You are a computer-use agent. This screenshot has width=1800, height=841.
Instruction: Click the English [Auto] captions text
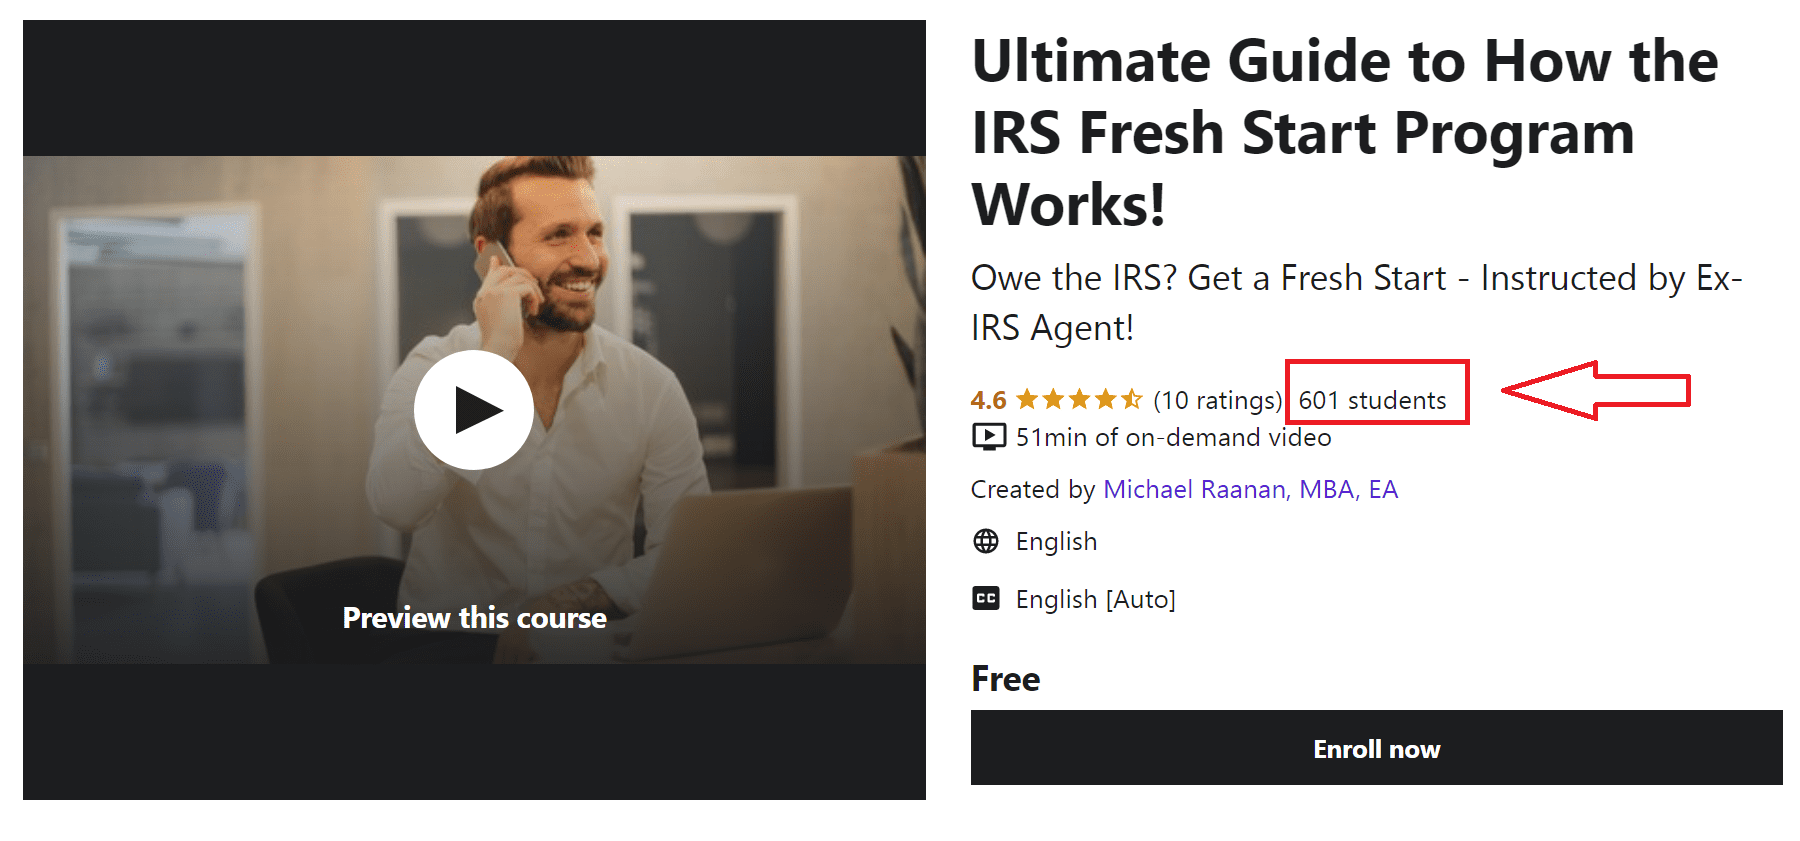(1095, 599)
